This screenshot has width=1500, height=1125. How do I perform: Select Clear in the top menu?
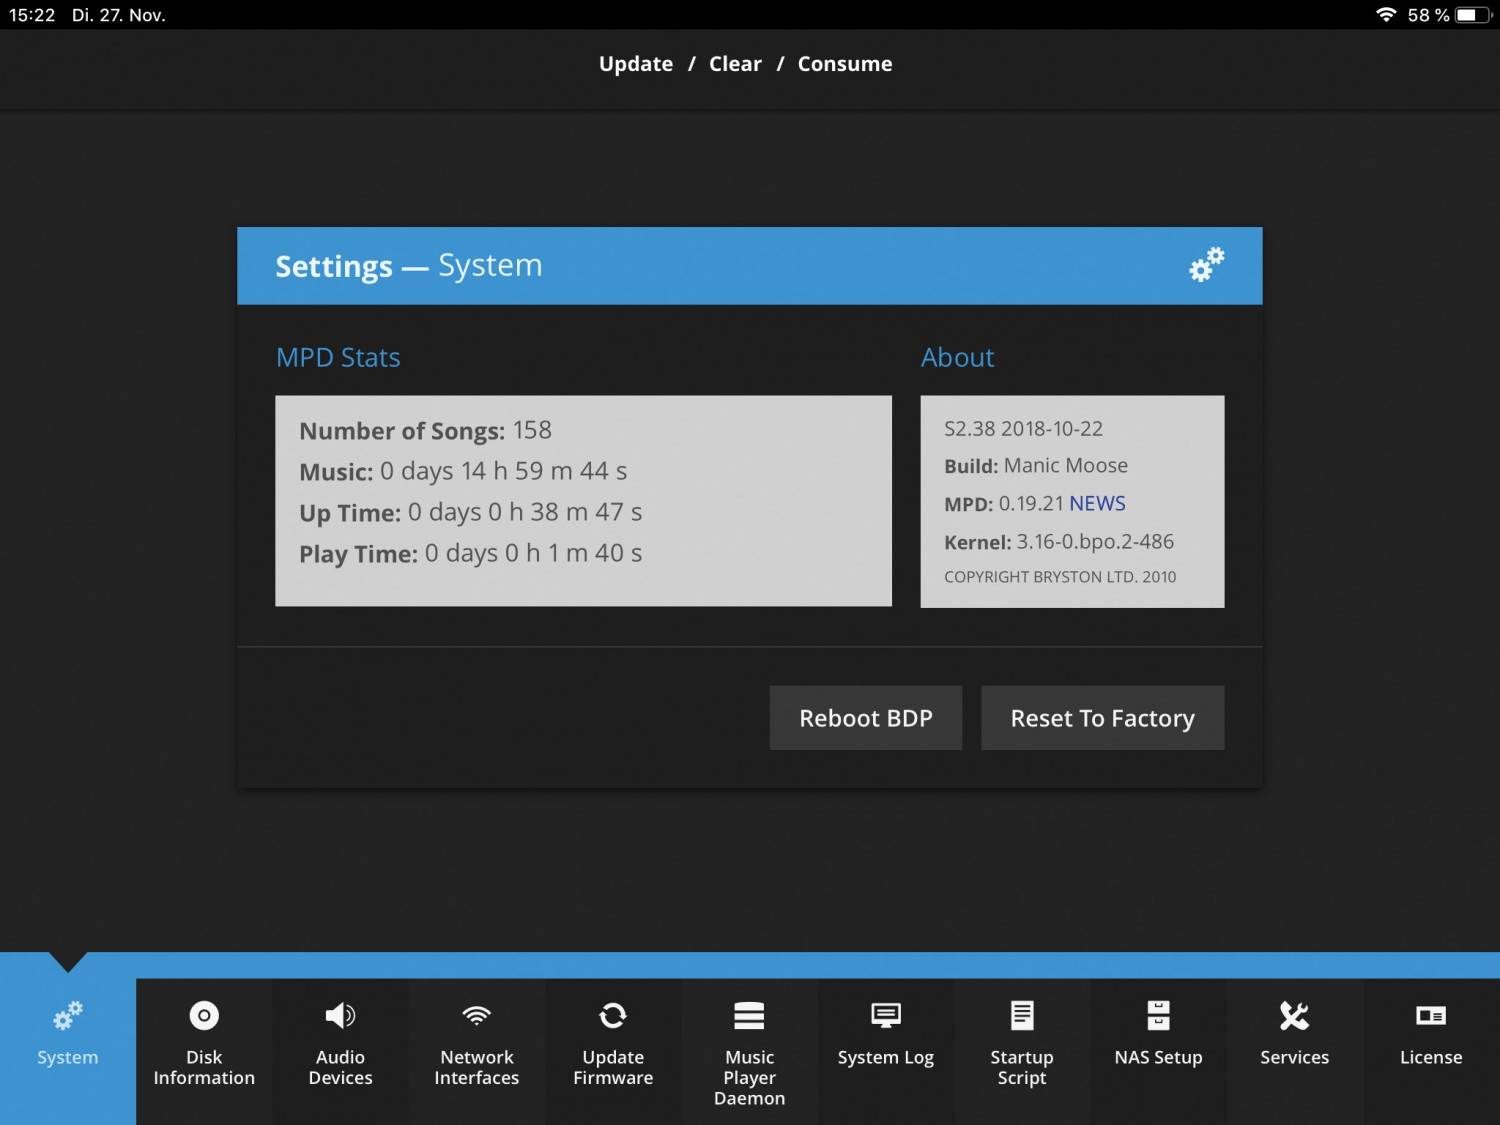(x=735, y=64)
